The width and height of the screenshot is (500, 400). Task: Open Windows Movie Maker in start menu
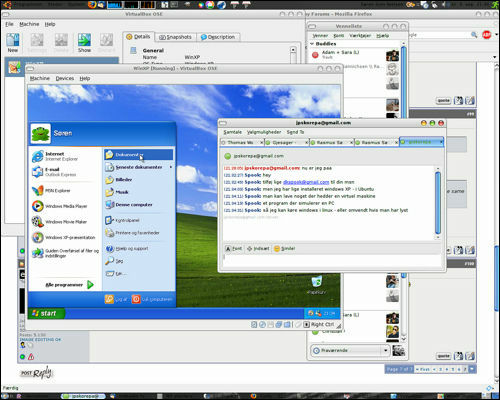[59, 222]
